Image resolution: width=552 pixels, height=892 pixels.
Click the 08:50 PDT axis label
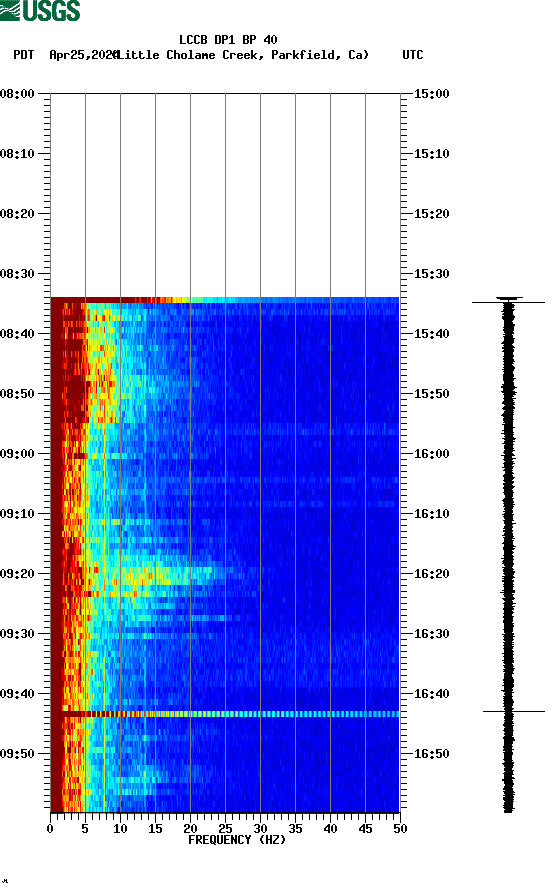coord(17,394)
